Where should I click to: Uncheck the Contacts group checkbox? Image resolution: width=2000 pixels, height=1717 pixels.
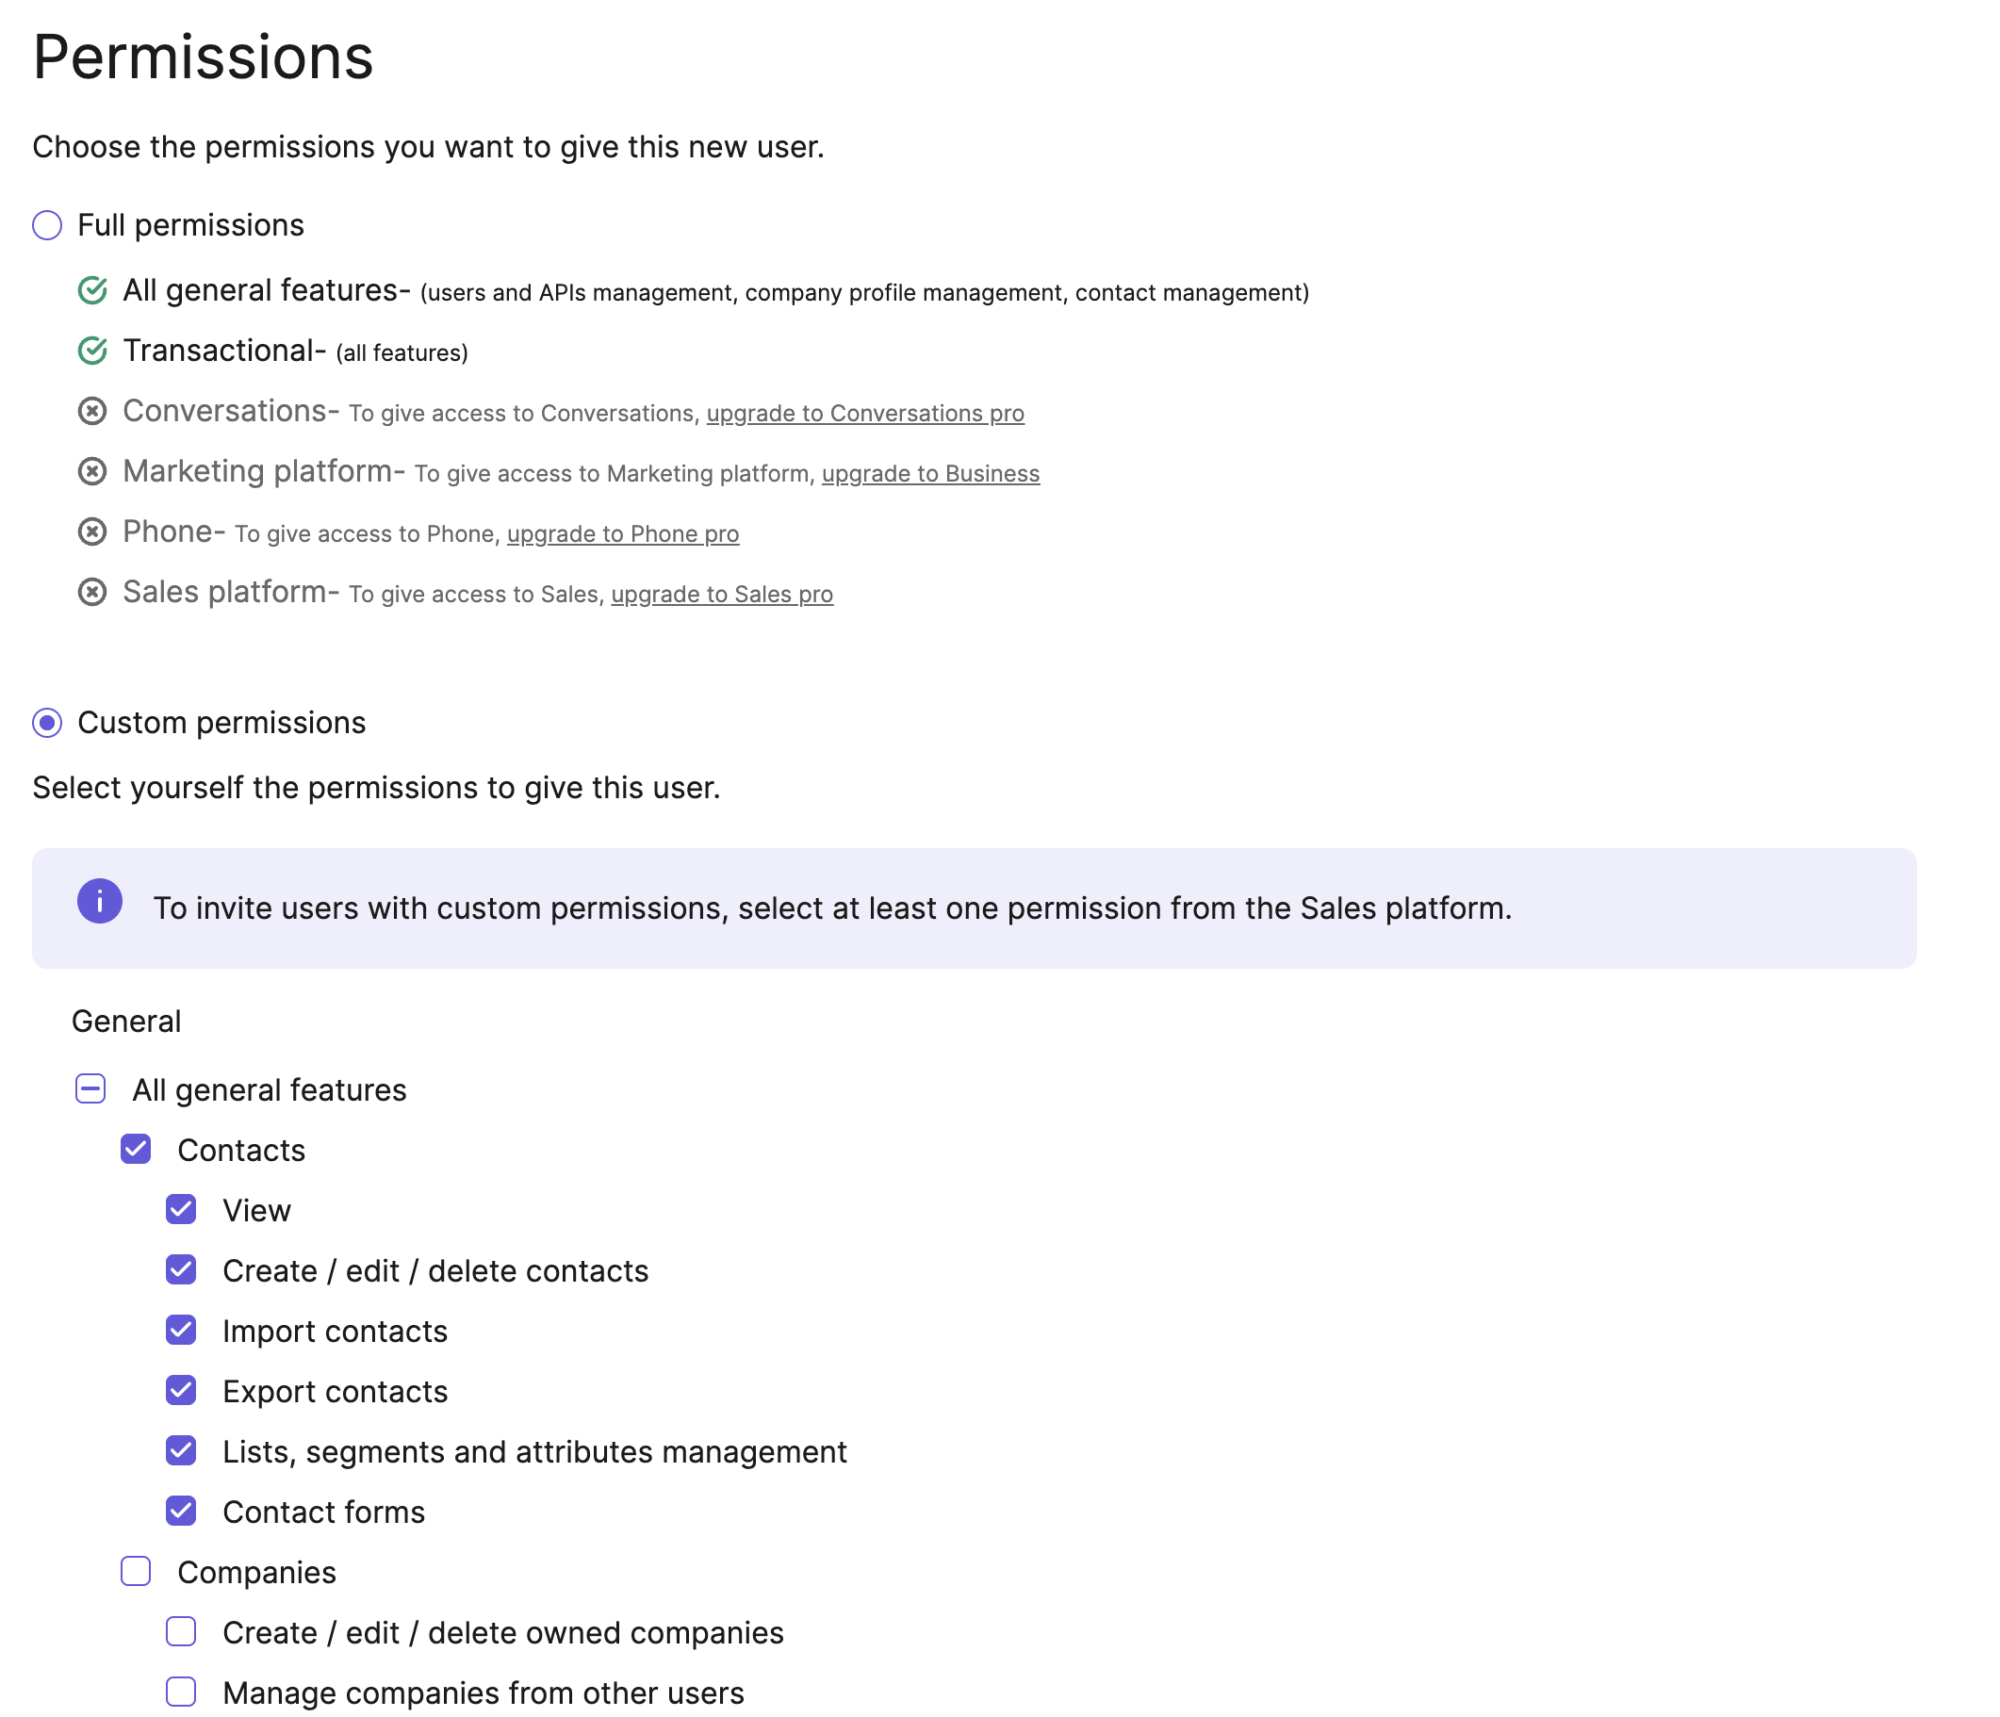click(x=136, y=1149)
